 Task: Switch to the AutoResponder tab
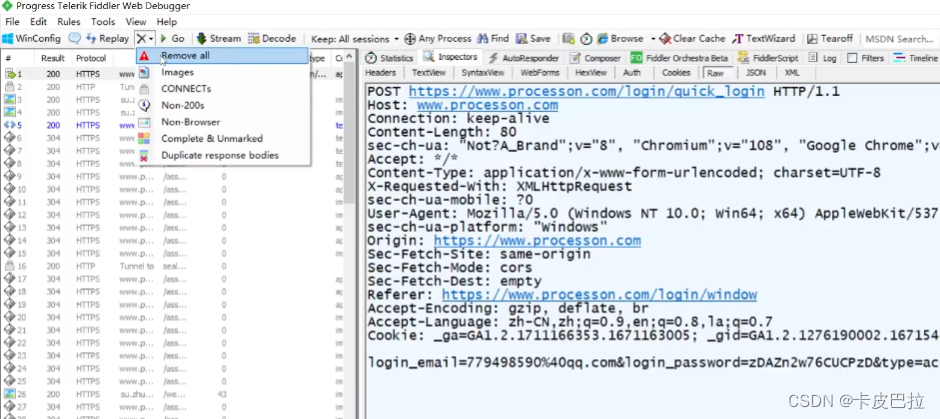click(525, 58)
